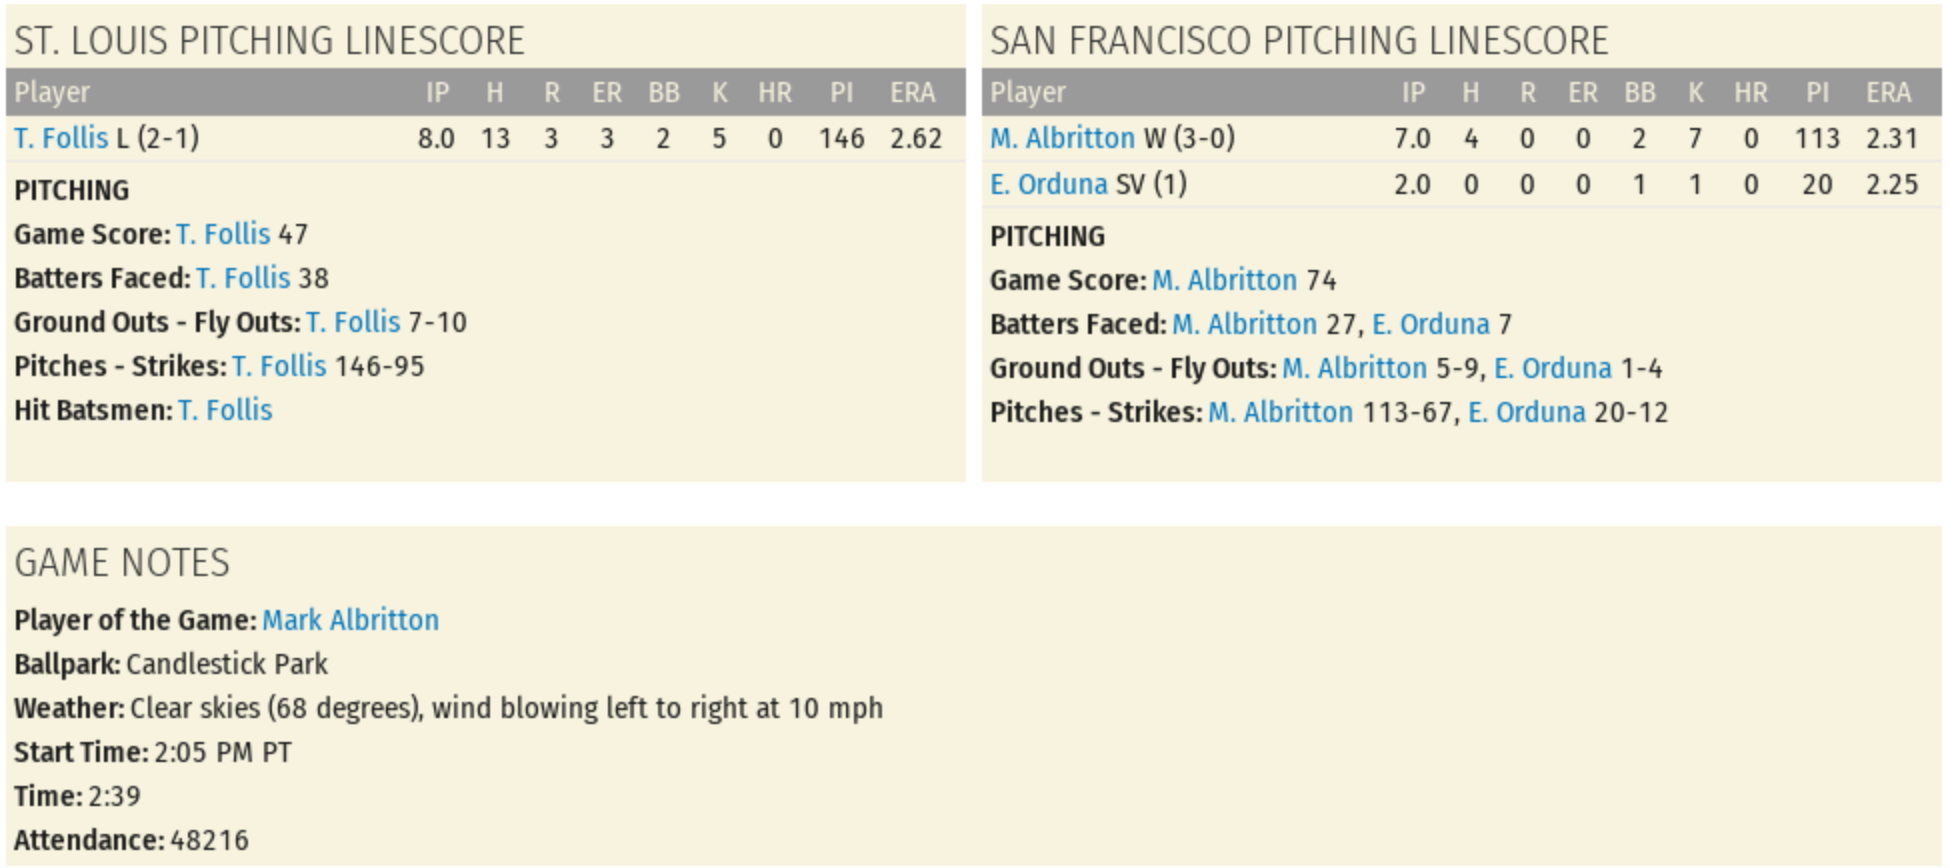Viewport: 1950px width, 868px height.
Task: Click E. Orduna with 1-4 ground outs-fly outs
Action: click(1552, 368)
